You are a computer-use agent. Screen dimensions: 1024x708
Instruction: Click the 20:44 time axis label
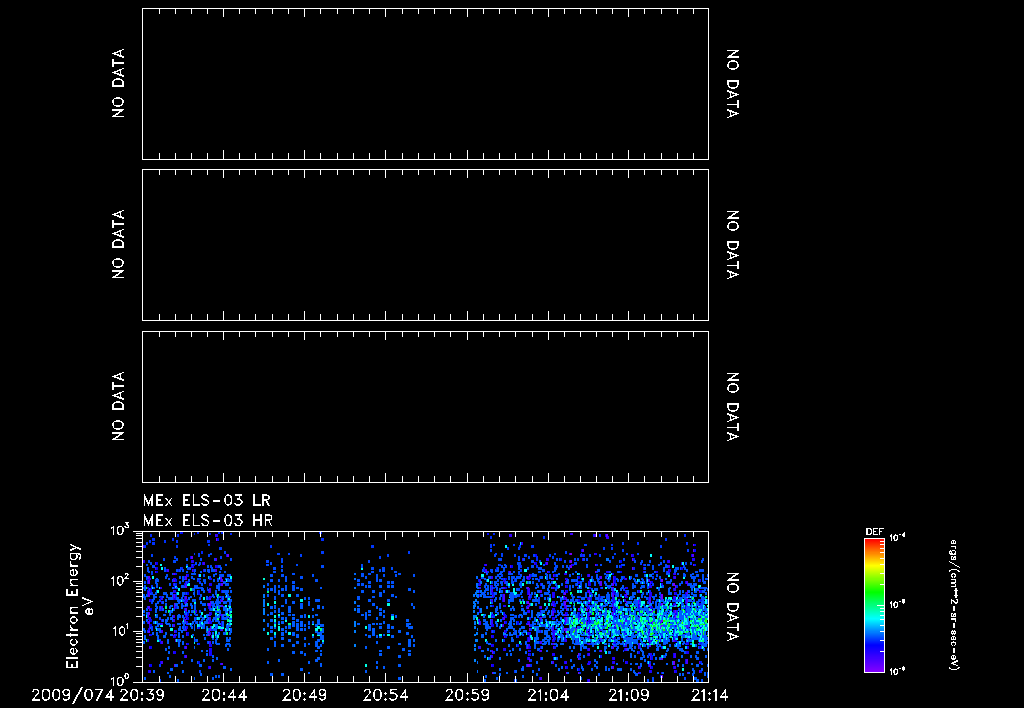pos(224,696)
